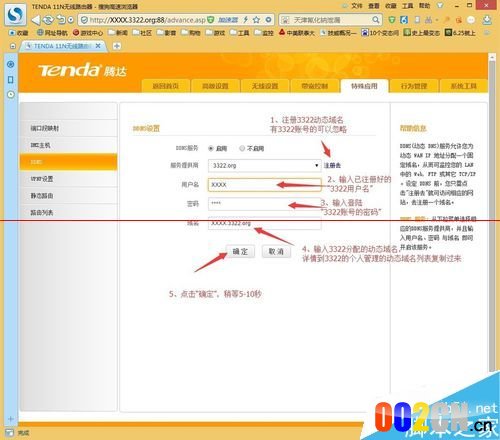
Task: Click the browser back arrow
Action: point(35,20)
